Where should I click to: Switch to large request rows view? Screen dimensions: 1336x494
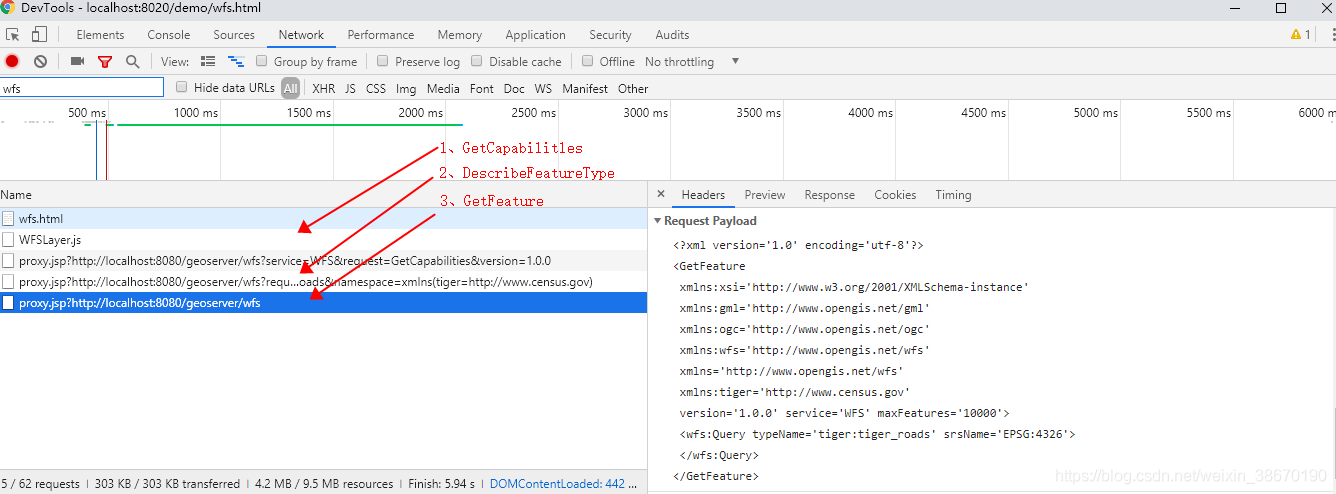click(208, 62)
